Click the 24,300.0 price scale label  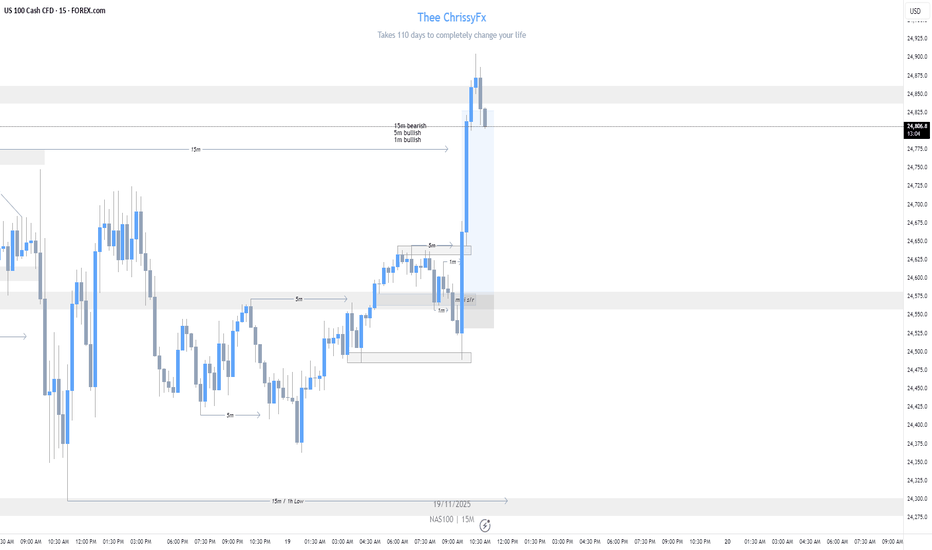coord(916,498)
